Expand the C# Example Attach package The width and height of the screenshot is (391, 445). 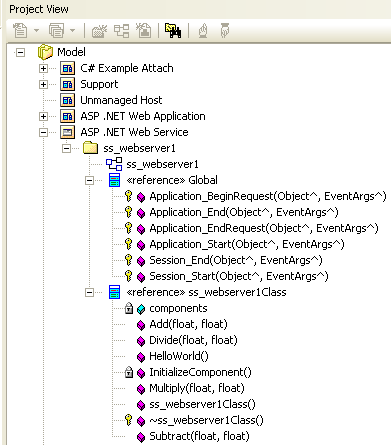(x=43, y=68)
